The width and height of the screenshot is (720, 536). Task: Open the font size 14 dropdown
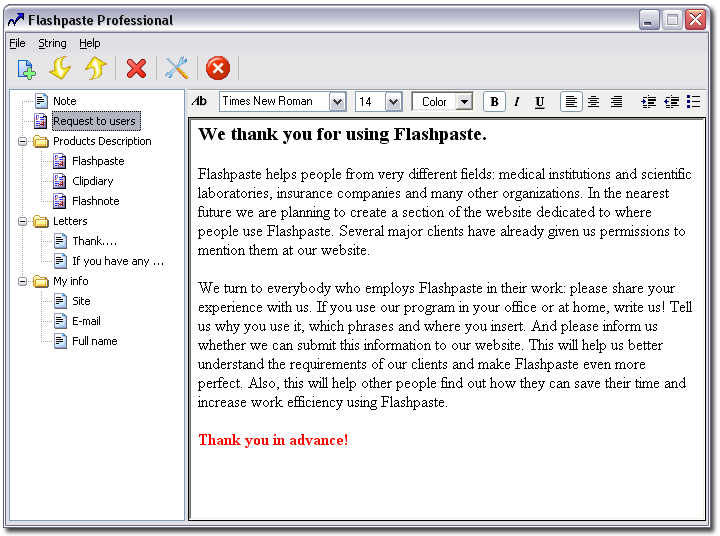coord(394,102)
